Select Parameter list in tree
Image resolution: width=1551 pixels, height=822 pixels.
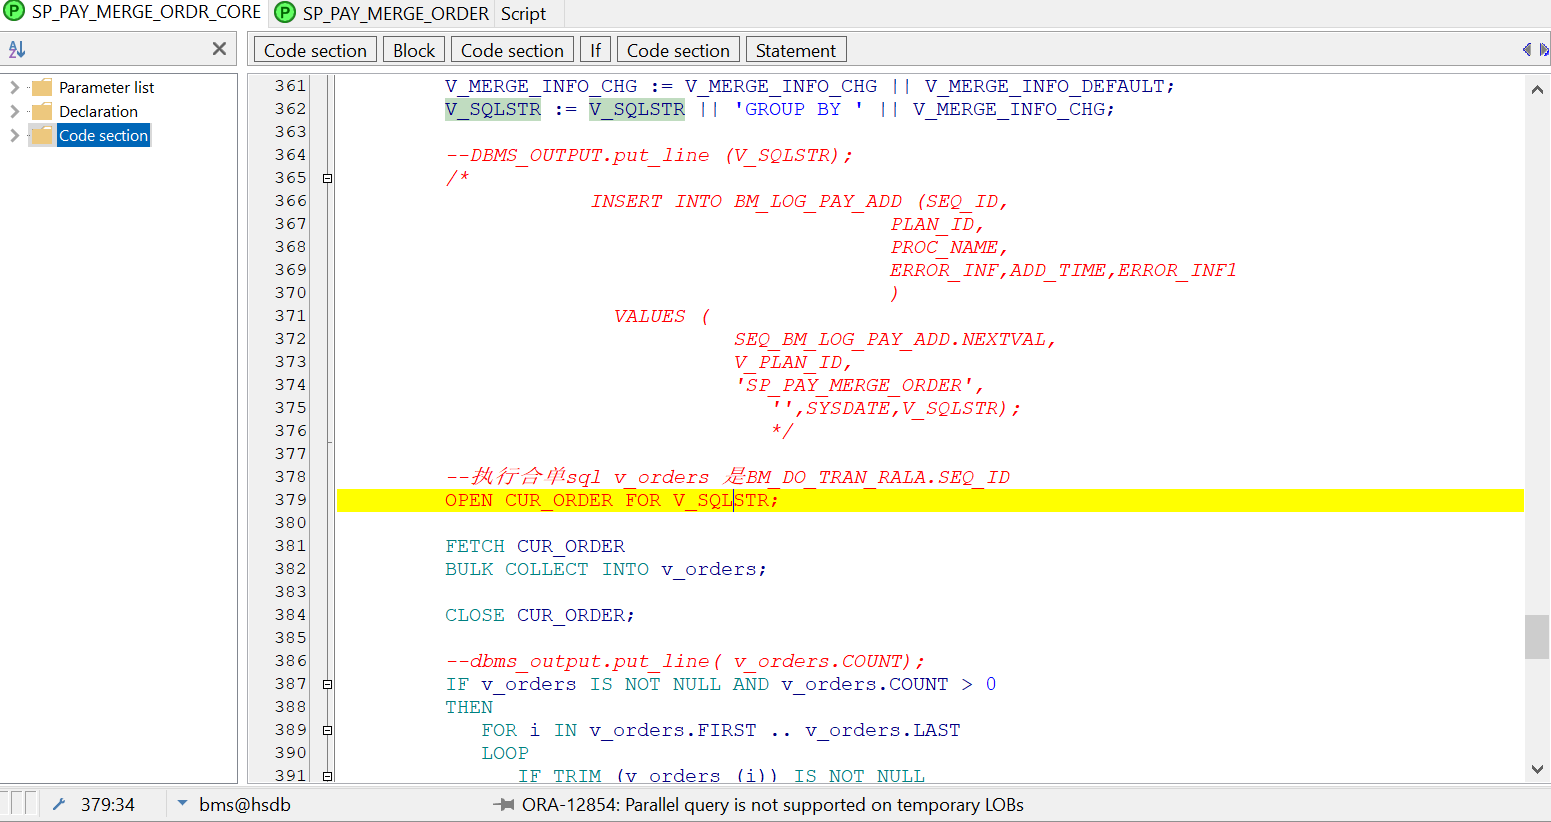pyautogui.click(x=106, y=87)
